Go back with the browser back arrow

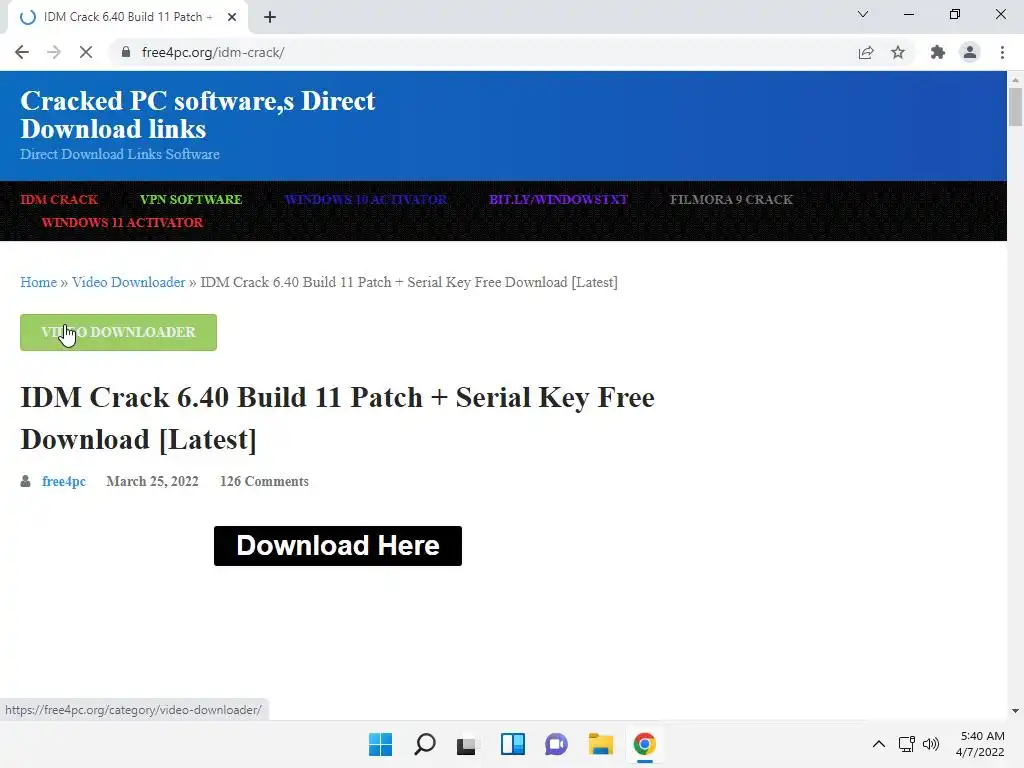click(22, 52)
